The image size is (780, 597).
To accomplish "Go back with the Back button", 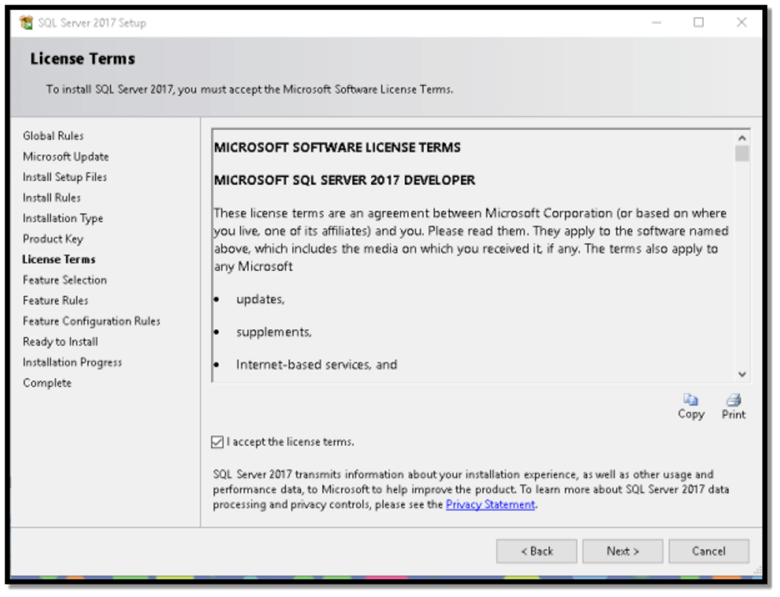I will click(x=536, y=551).
